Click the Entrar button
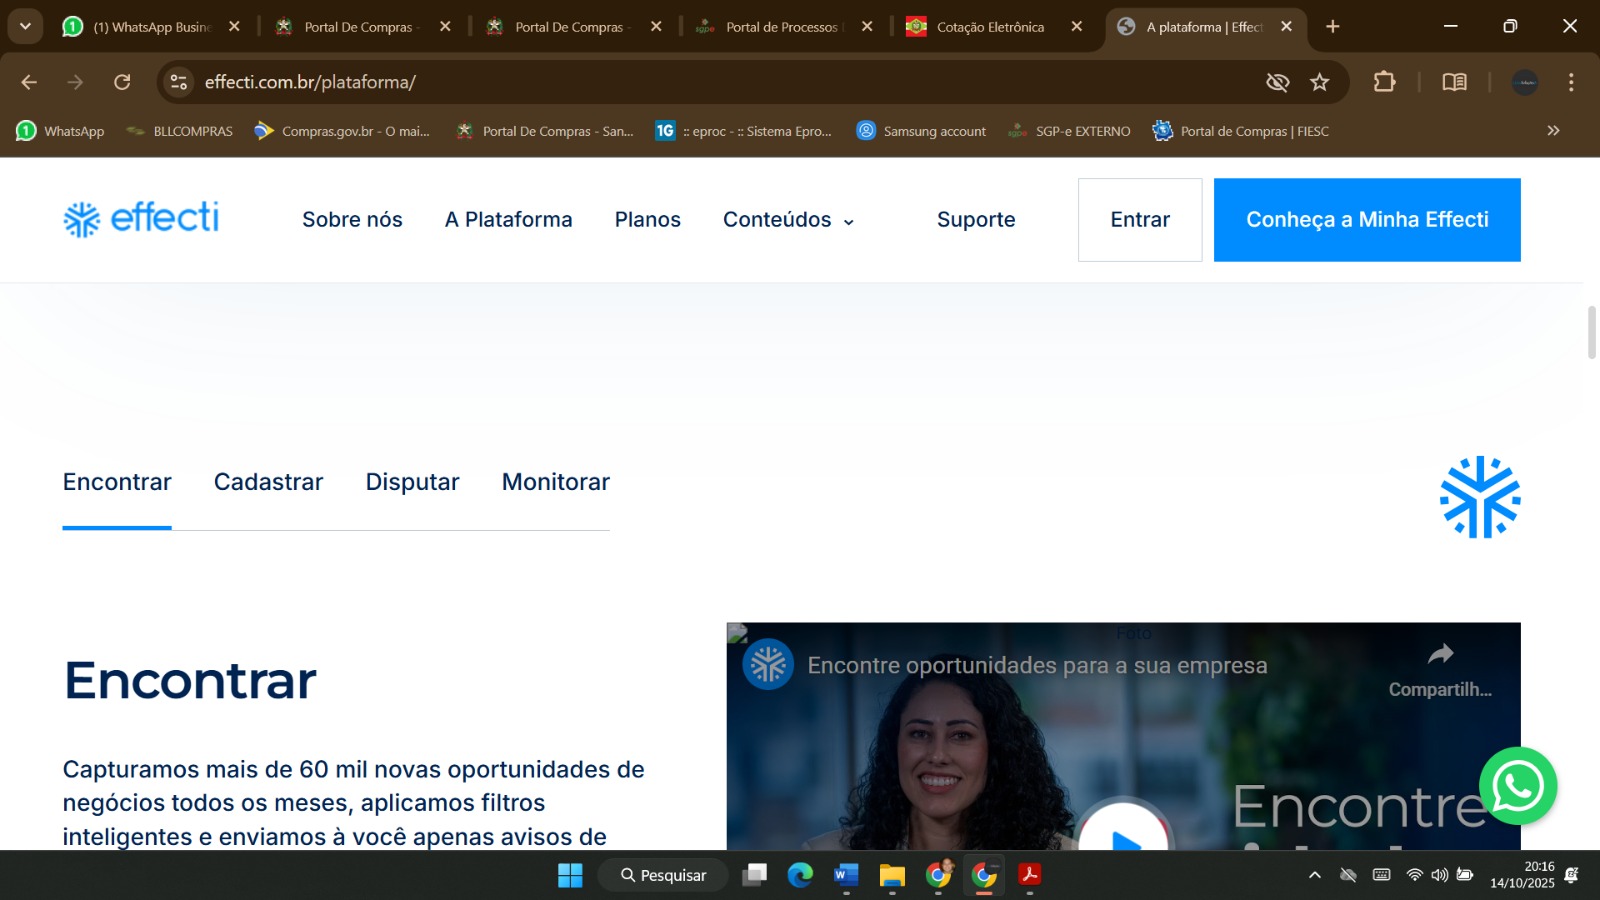This screenshot has height=900, width=1600. point(1139,220)
